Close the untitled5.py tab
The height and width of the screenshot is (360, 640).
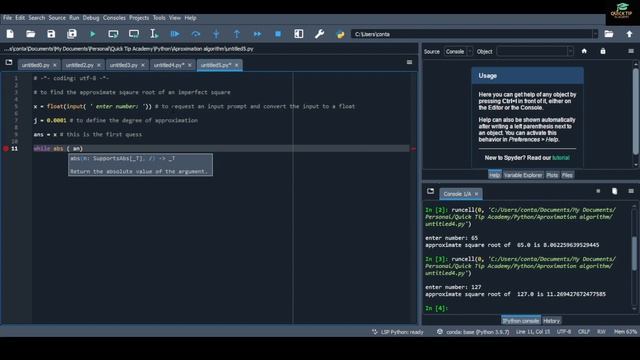[x=236, y=65]
